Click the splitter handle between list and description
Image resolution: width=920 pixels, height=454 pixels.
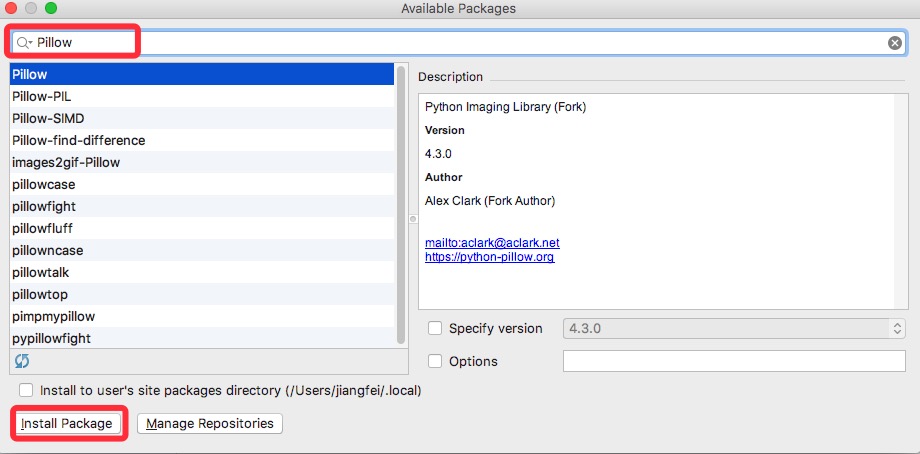tap(413, 218)
